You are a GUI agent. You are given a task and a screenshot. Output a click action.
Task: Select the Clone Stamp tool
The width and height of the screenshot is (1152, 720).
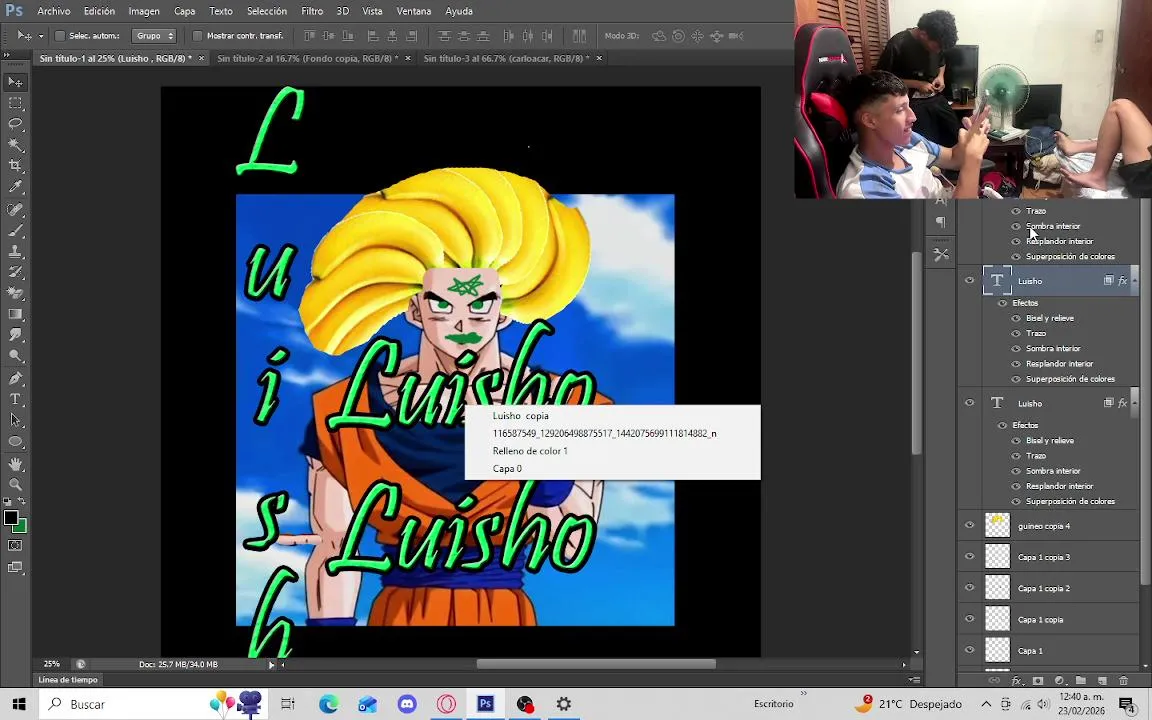coord(15,251)
